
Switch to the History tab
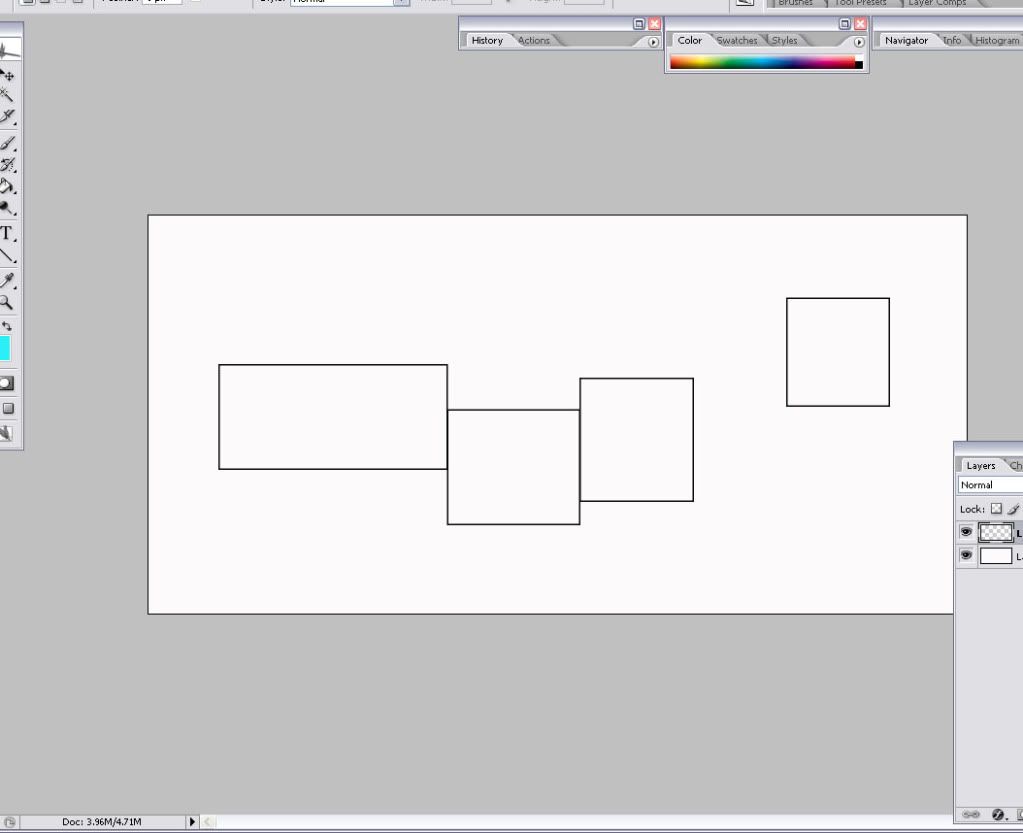click(487, 40)
